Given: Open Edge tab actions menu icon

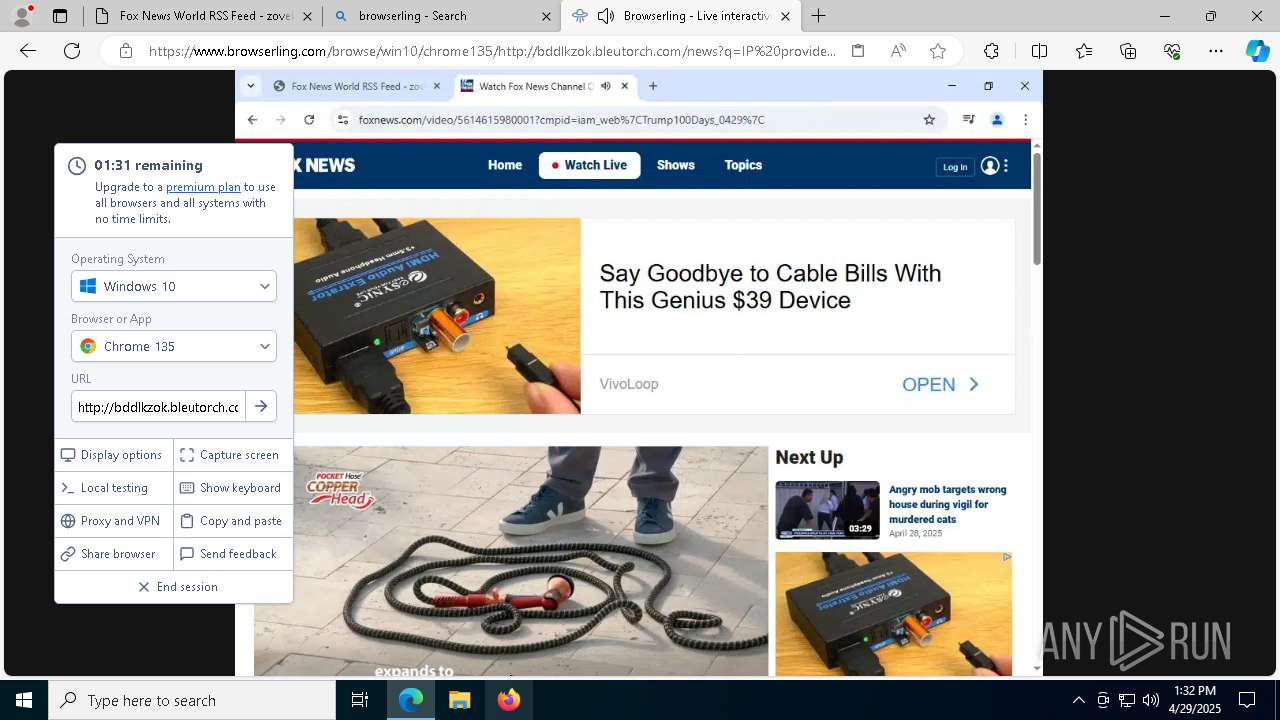Looking at the screenshot, I should [60, 16].
